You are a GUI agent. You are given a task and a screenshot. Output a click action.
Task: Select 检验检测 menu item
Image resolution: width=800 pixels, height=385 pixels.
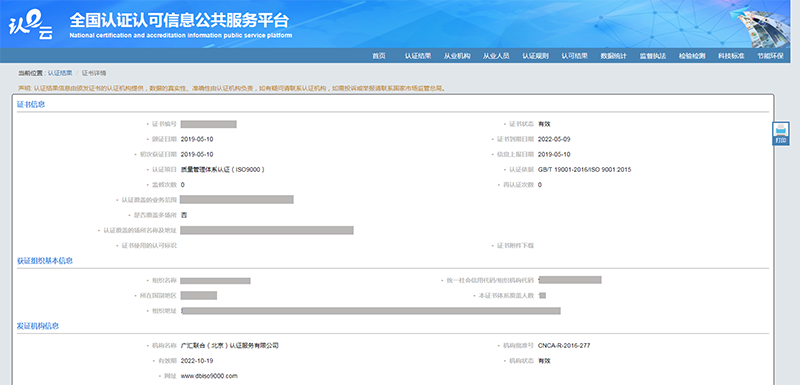[692, 56]
